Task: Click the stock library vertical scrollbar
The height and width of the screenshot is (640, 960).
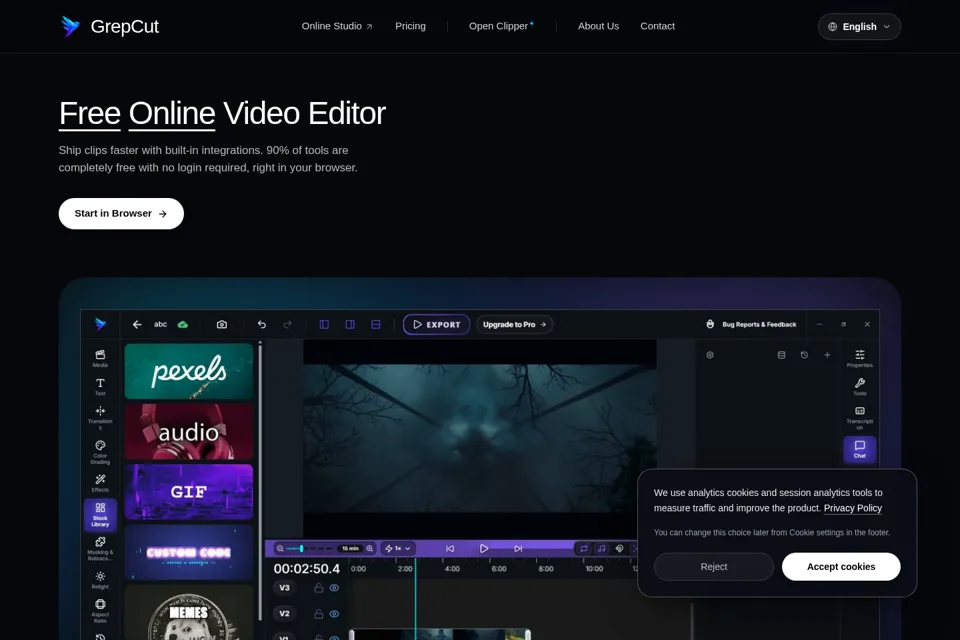Action: tap(260, 481)
